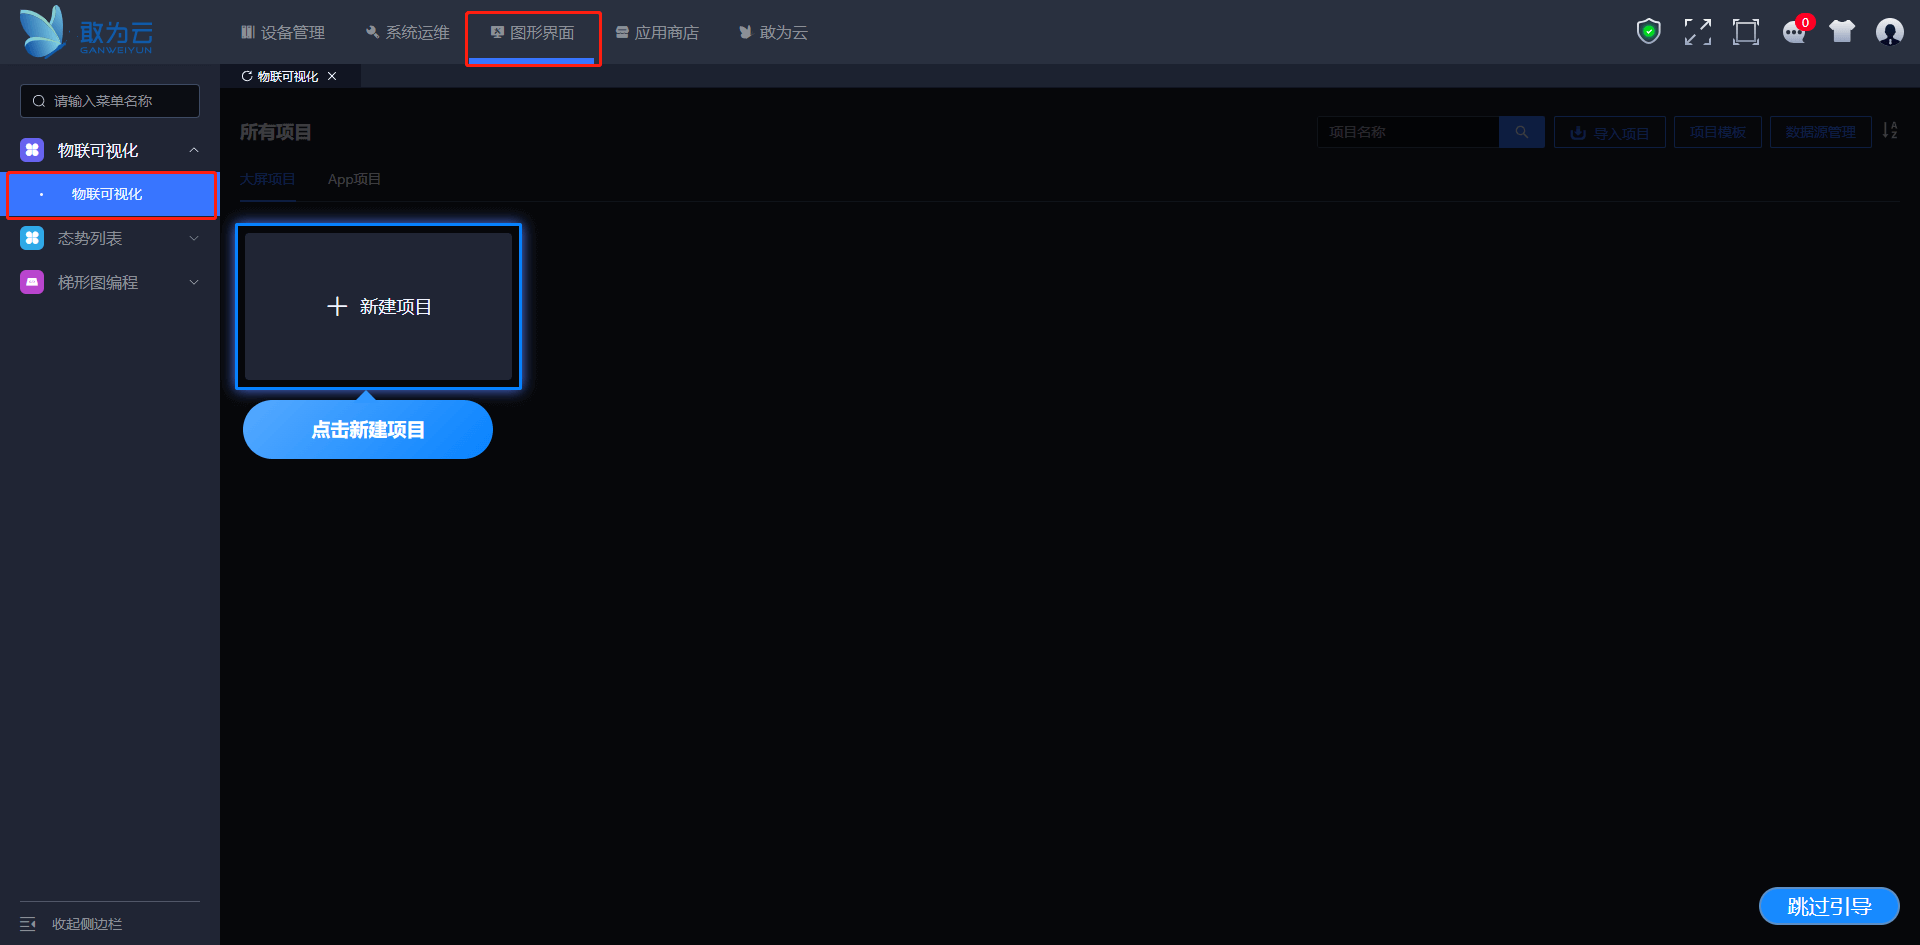Screen dimensions: 1920x945
Task: Click the blue 态势列表 sidebar icon
Action: [x=32, y=238]
